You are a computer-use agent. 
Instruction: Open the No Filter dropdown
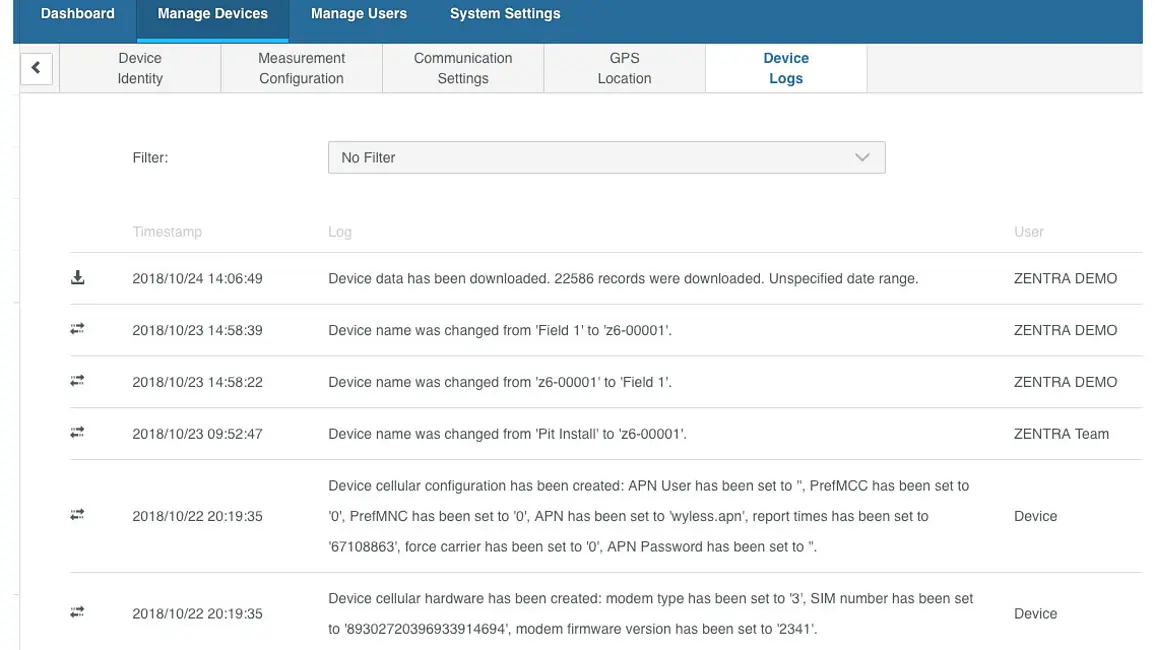(x=606, y=158)
